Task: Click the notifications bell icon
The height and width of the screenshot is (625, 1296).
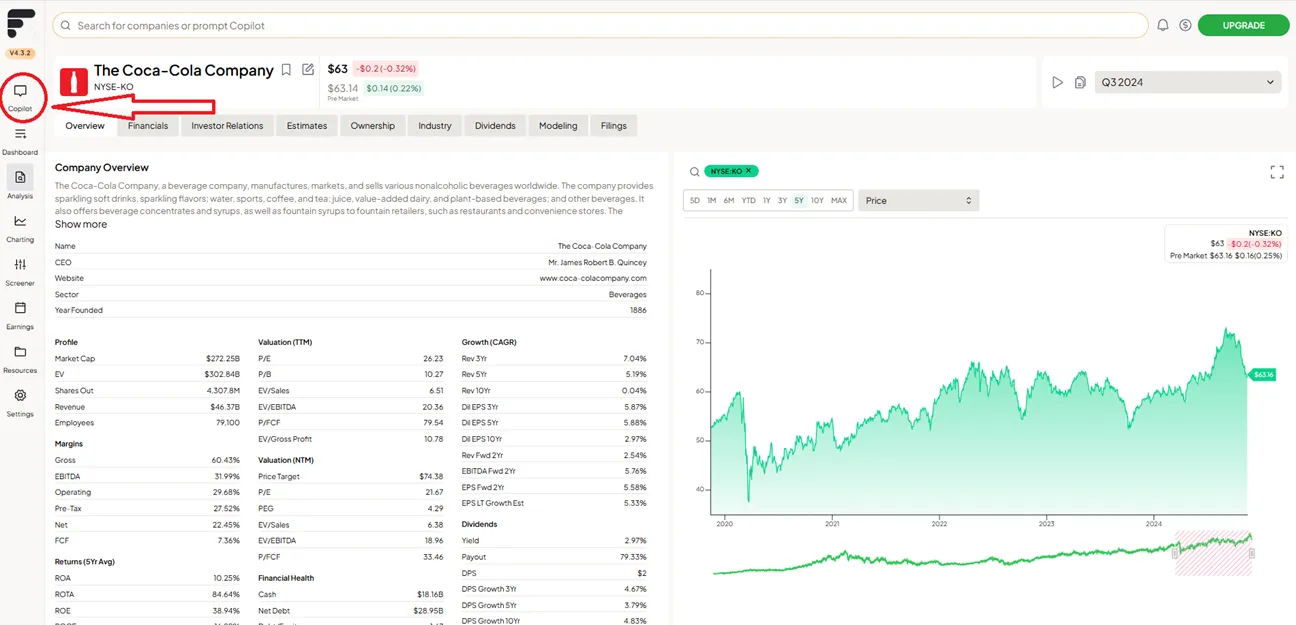Action: click(x=1163, y=25)
